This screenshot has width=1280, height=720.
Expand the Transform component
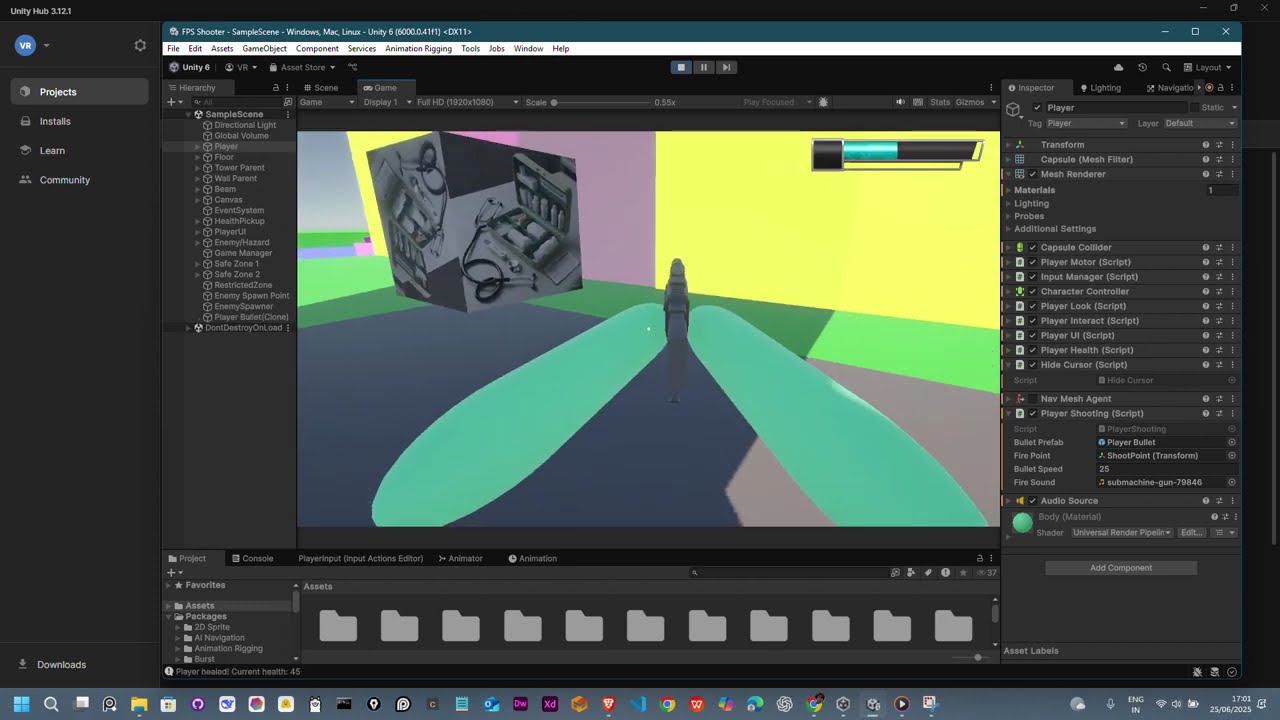click(x=1008, y=145)
